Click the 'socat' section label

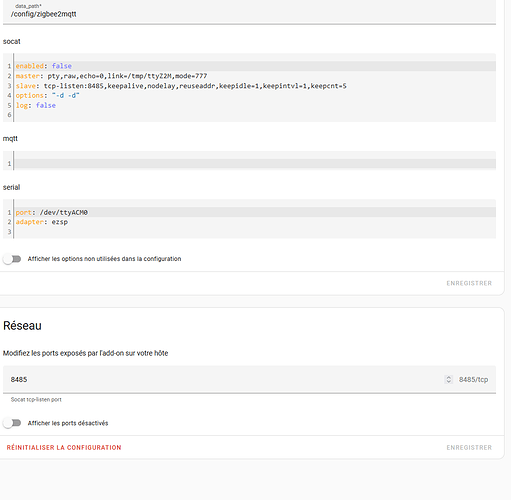point(12,42)
